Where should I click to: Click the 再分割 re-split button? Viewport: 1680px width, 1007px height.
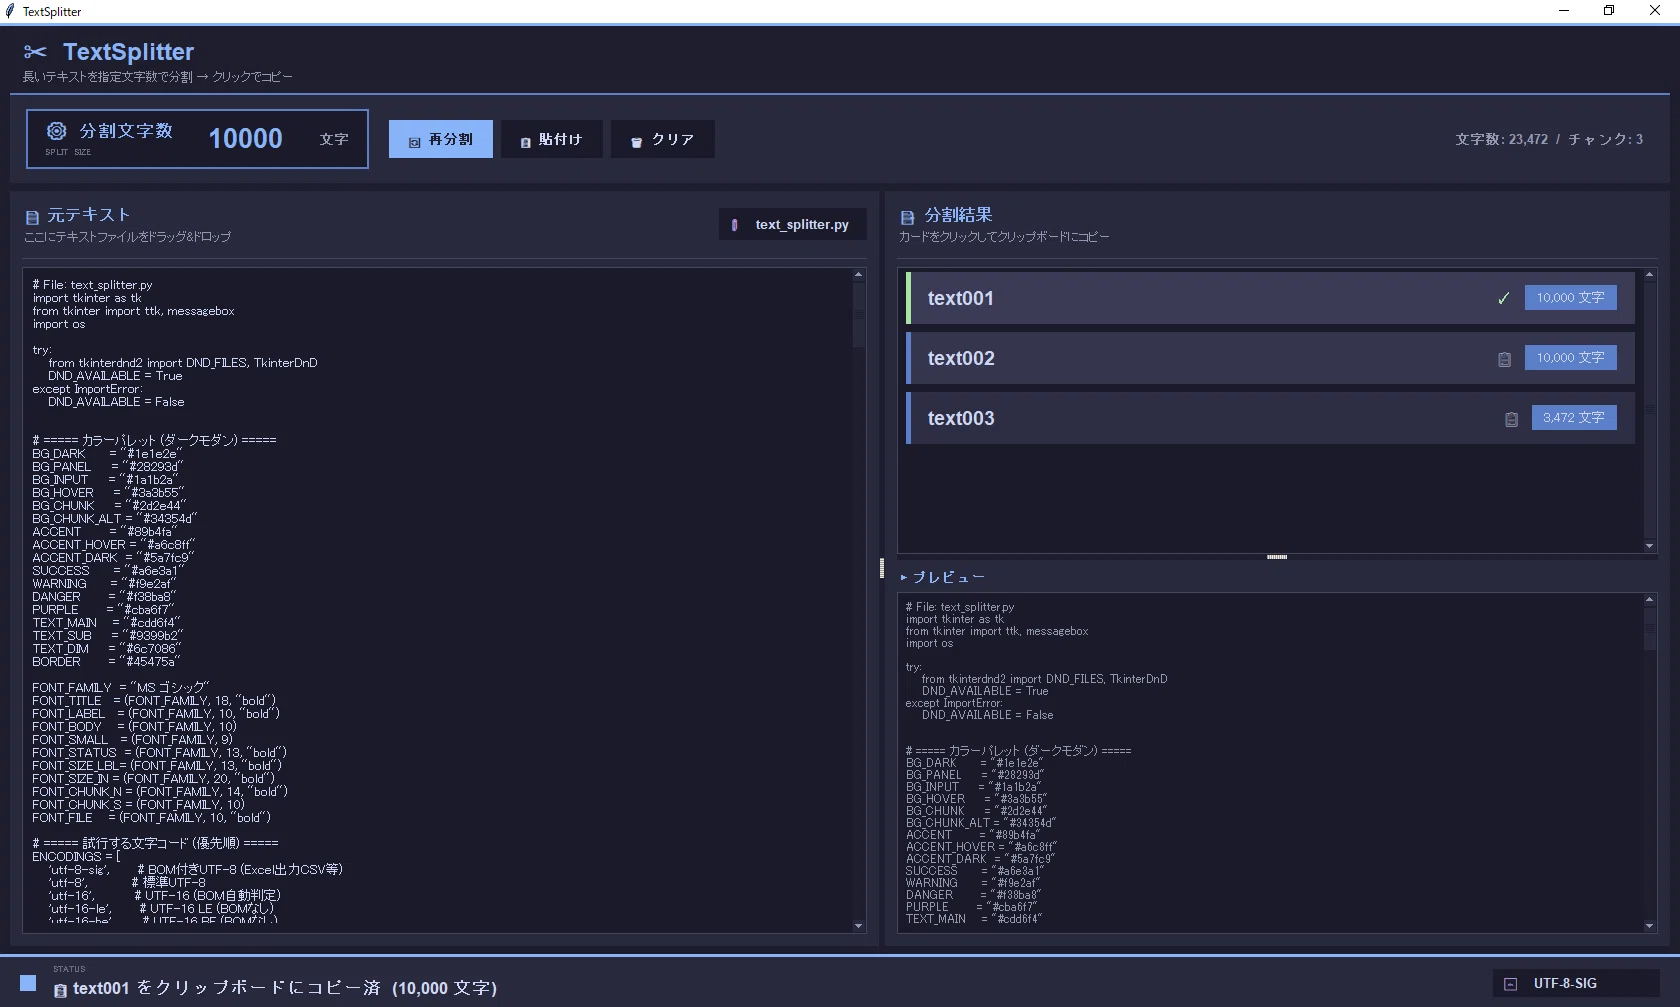[x=441, y=139]
